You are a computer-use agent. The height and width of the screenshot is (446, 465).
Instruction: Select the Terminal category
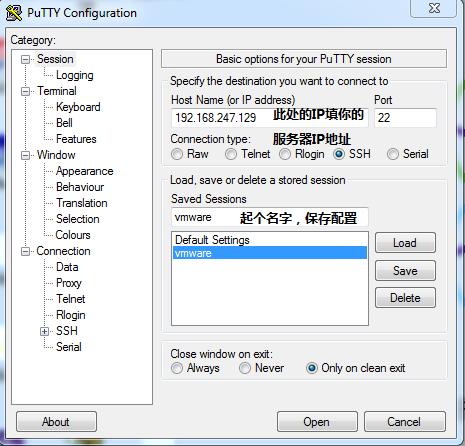tap(57, 91)
